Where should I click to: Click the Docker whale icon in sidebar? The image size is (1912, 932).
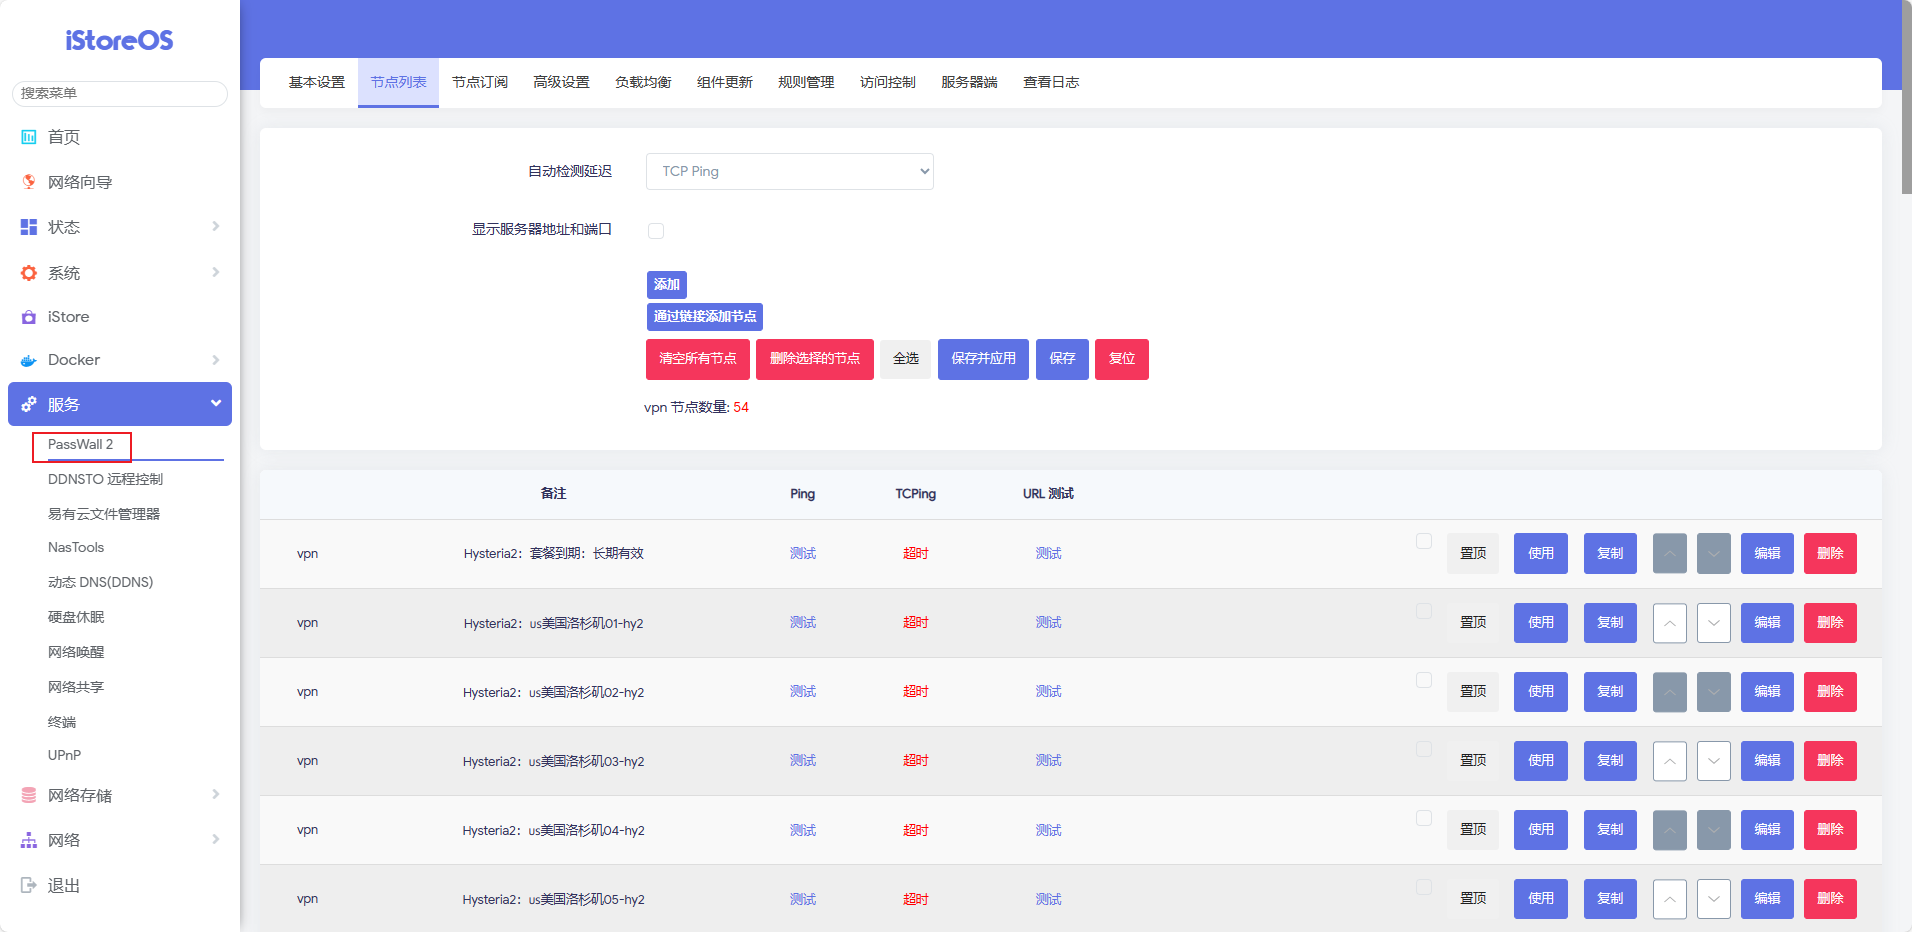(x=29, y=360)
